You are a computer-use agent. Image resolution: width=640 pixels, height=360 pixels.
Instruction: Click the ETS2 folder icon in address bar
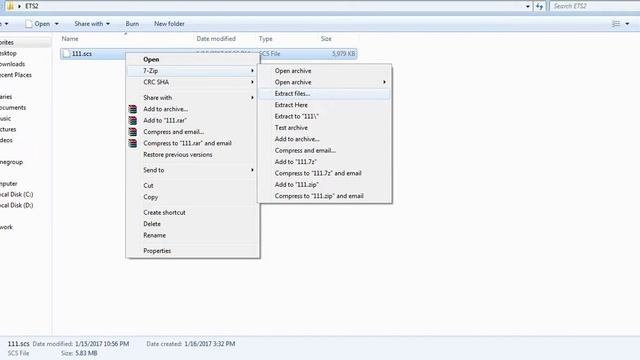pos(10,6)
